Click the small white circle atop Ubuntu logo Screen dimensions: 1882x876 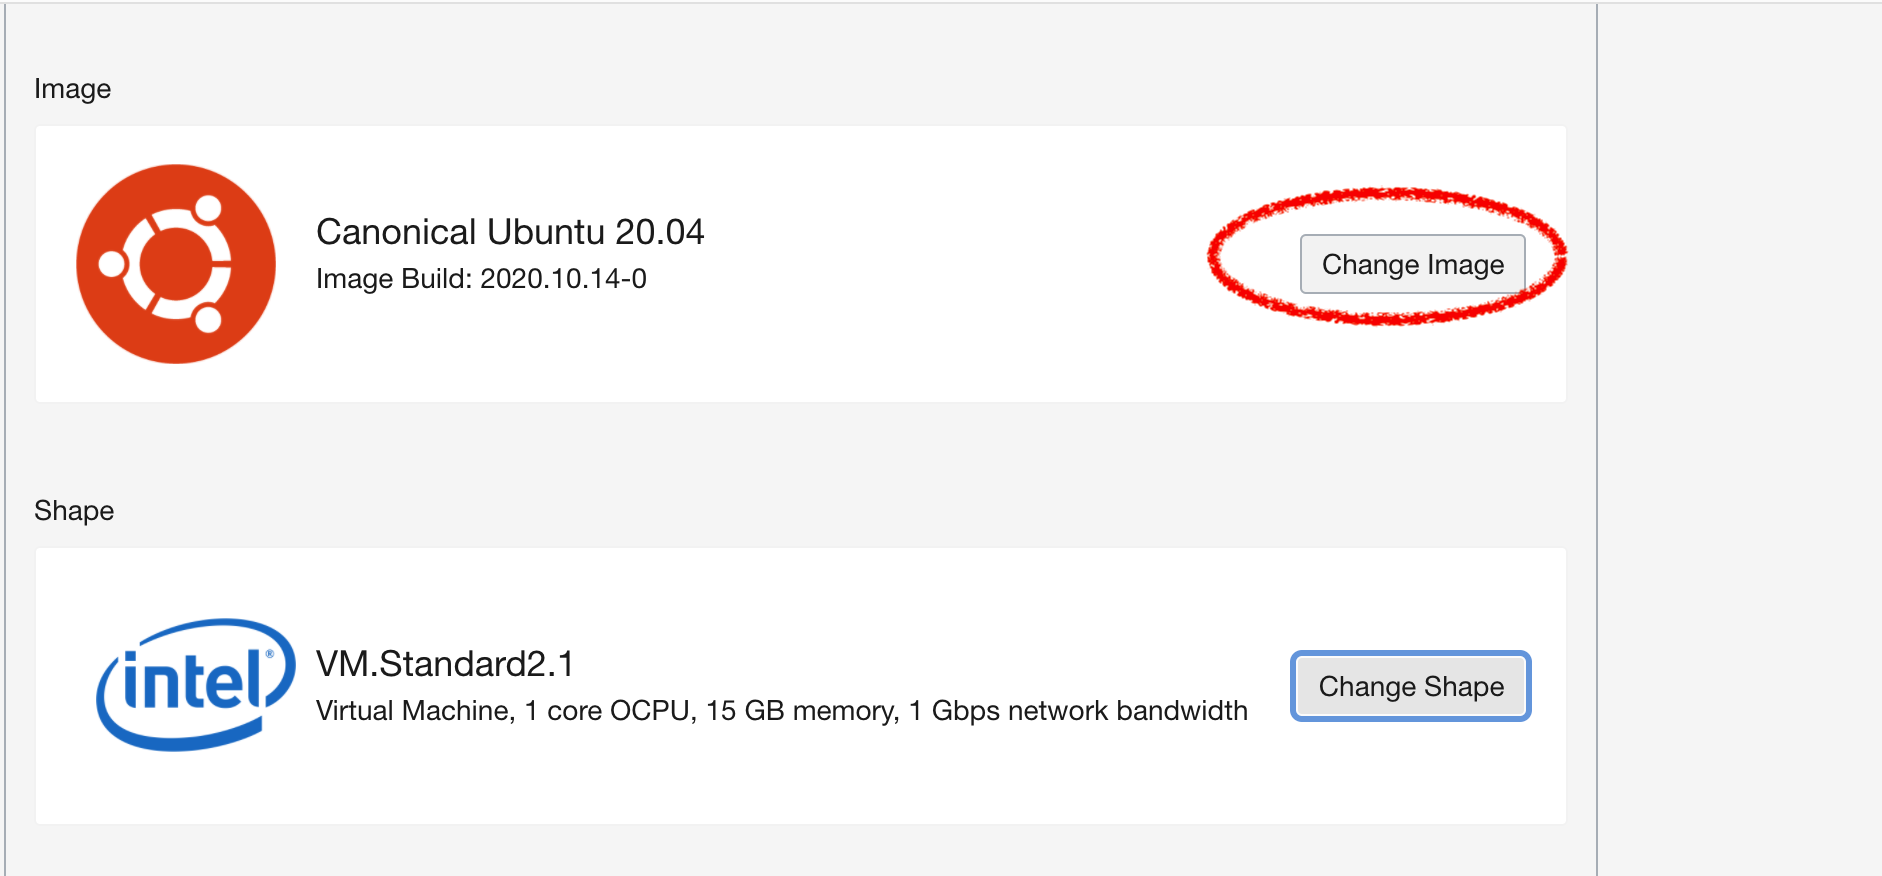coord(208,209)
